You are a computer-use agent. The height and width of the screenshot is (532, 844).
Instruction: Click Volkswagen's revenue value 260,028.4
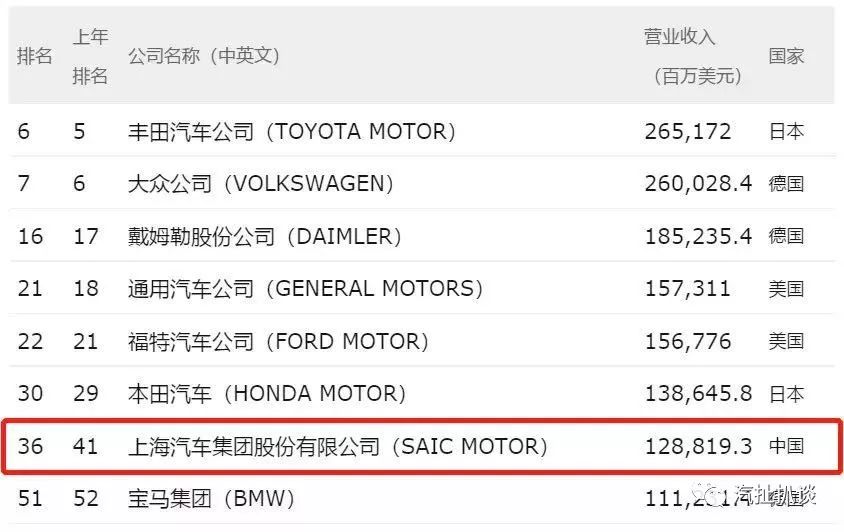point(698,184)
